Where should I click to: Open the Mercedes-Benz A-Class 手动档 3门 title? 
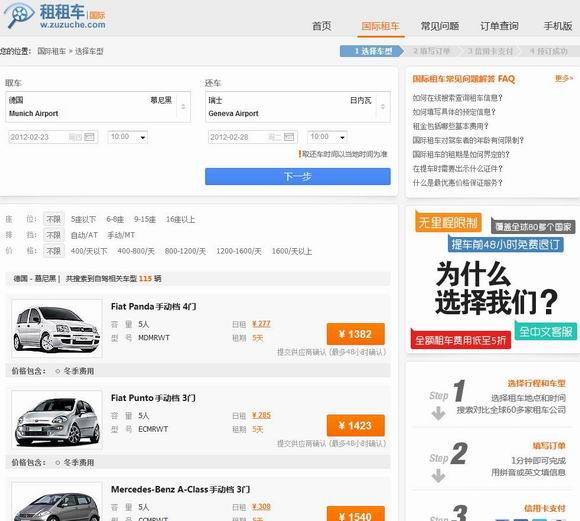[x=181, y=490]
